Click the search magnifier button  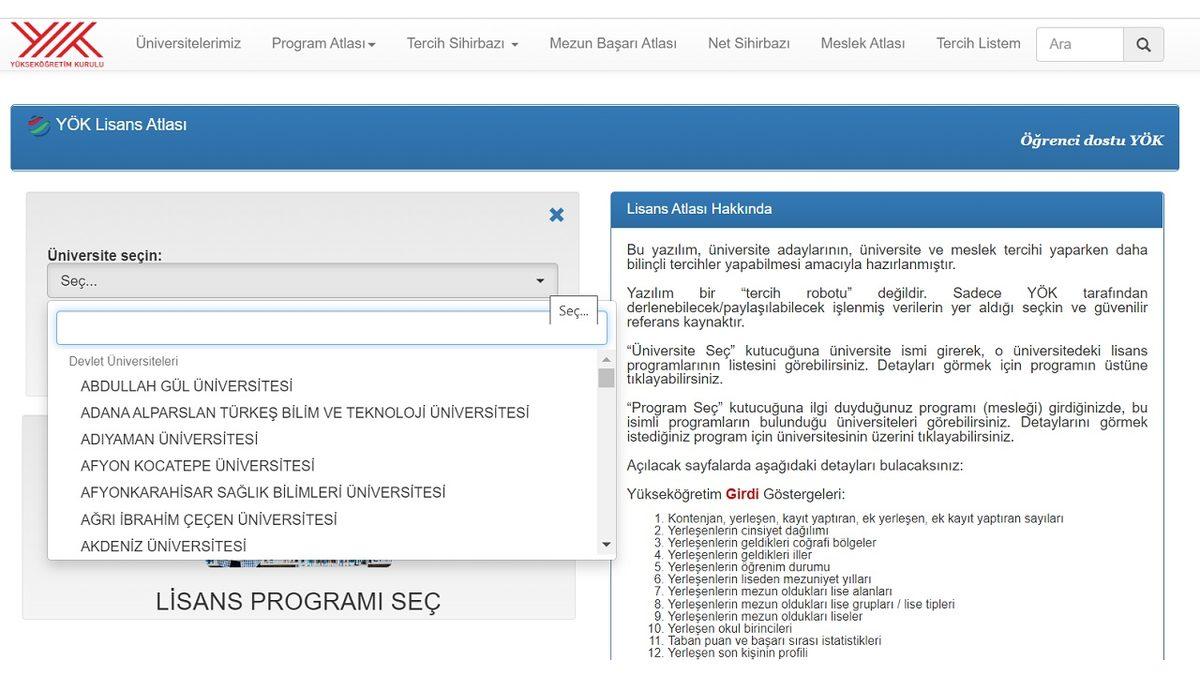coord(1143,44)
